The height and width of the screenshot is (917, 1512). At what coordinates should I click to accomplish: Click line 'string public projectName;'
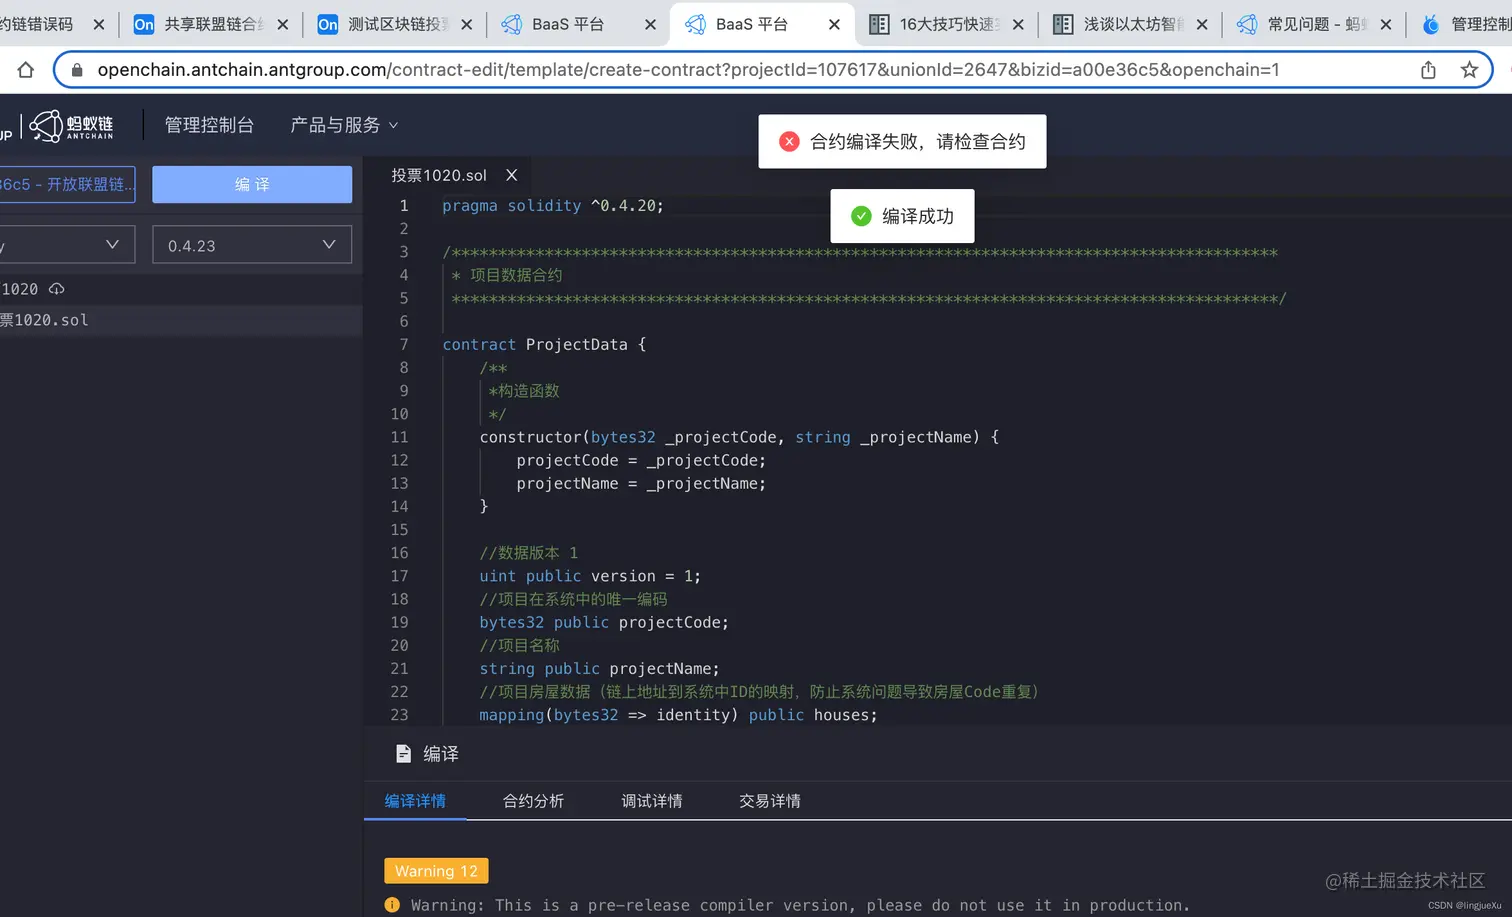pyautogui.click(x=599, y=668)
